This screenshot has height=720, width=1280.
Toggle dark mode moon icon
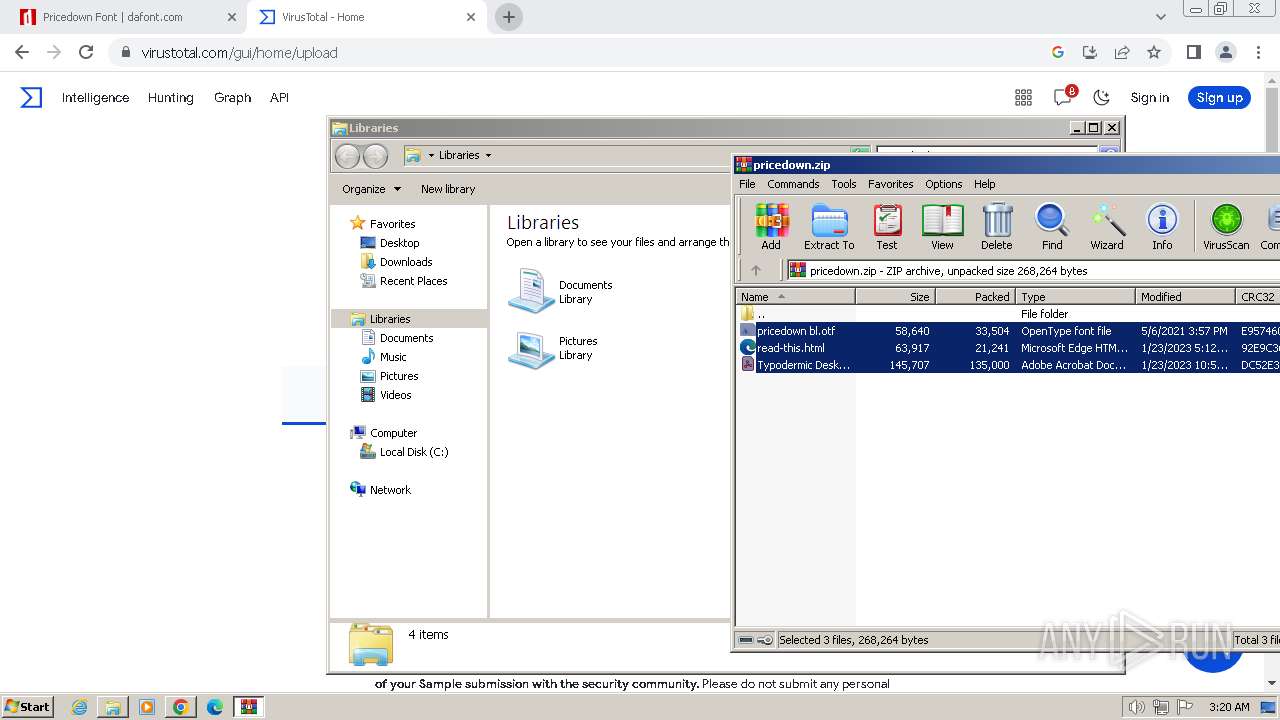click(x=1102, y=97)
